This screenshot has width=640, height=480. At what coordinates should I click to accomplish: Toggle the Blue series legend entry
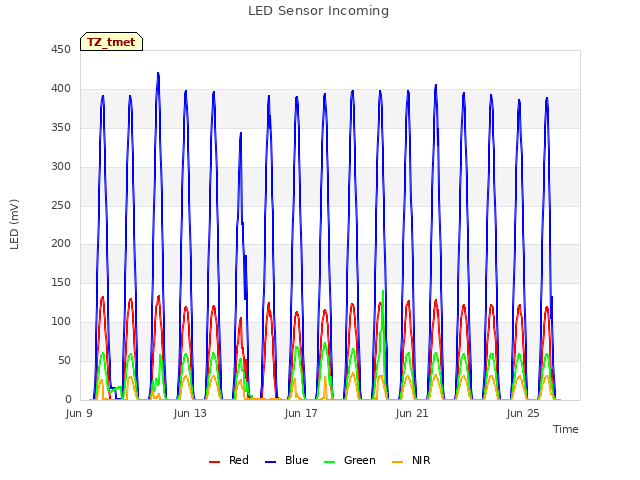click(x=287, y=460)
